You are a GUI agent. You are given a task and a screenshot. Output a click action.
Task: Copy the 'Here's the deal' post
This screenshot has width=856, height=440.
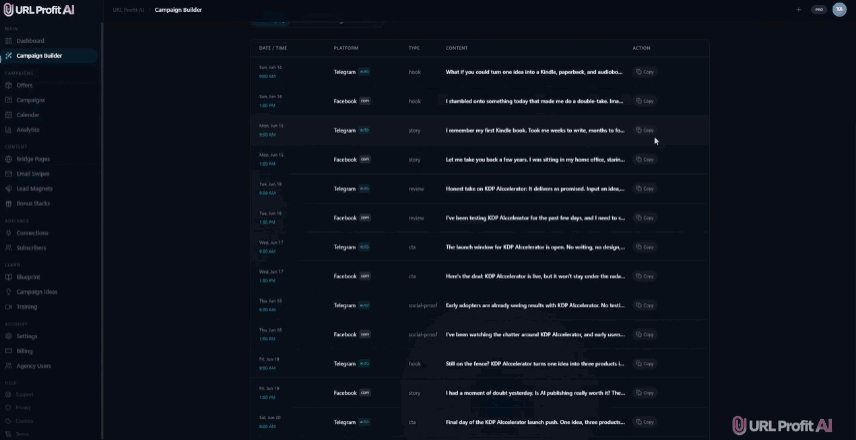click(645, 276)
